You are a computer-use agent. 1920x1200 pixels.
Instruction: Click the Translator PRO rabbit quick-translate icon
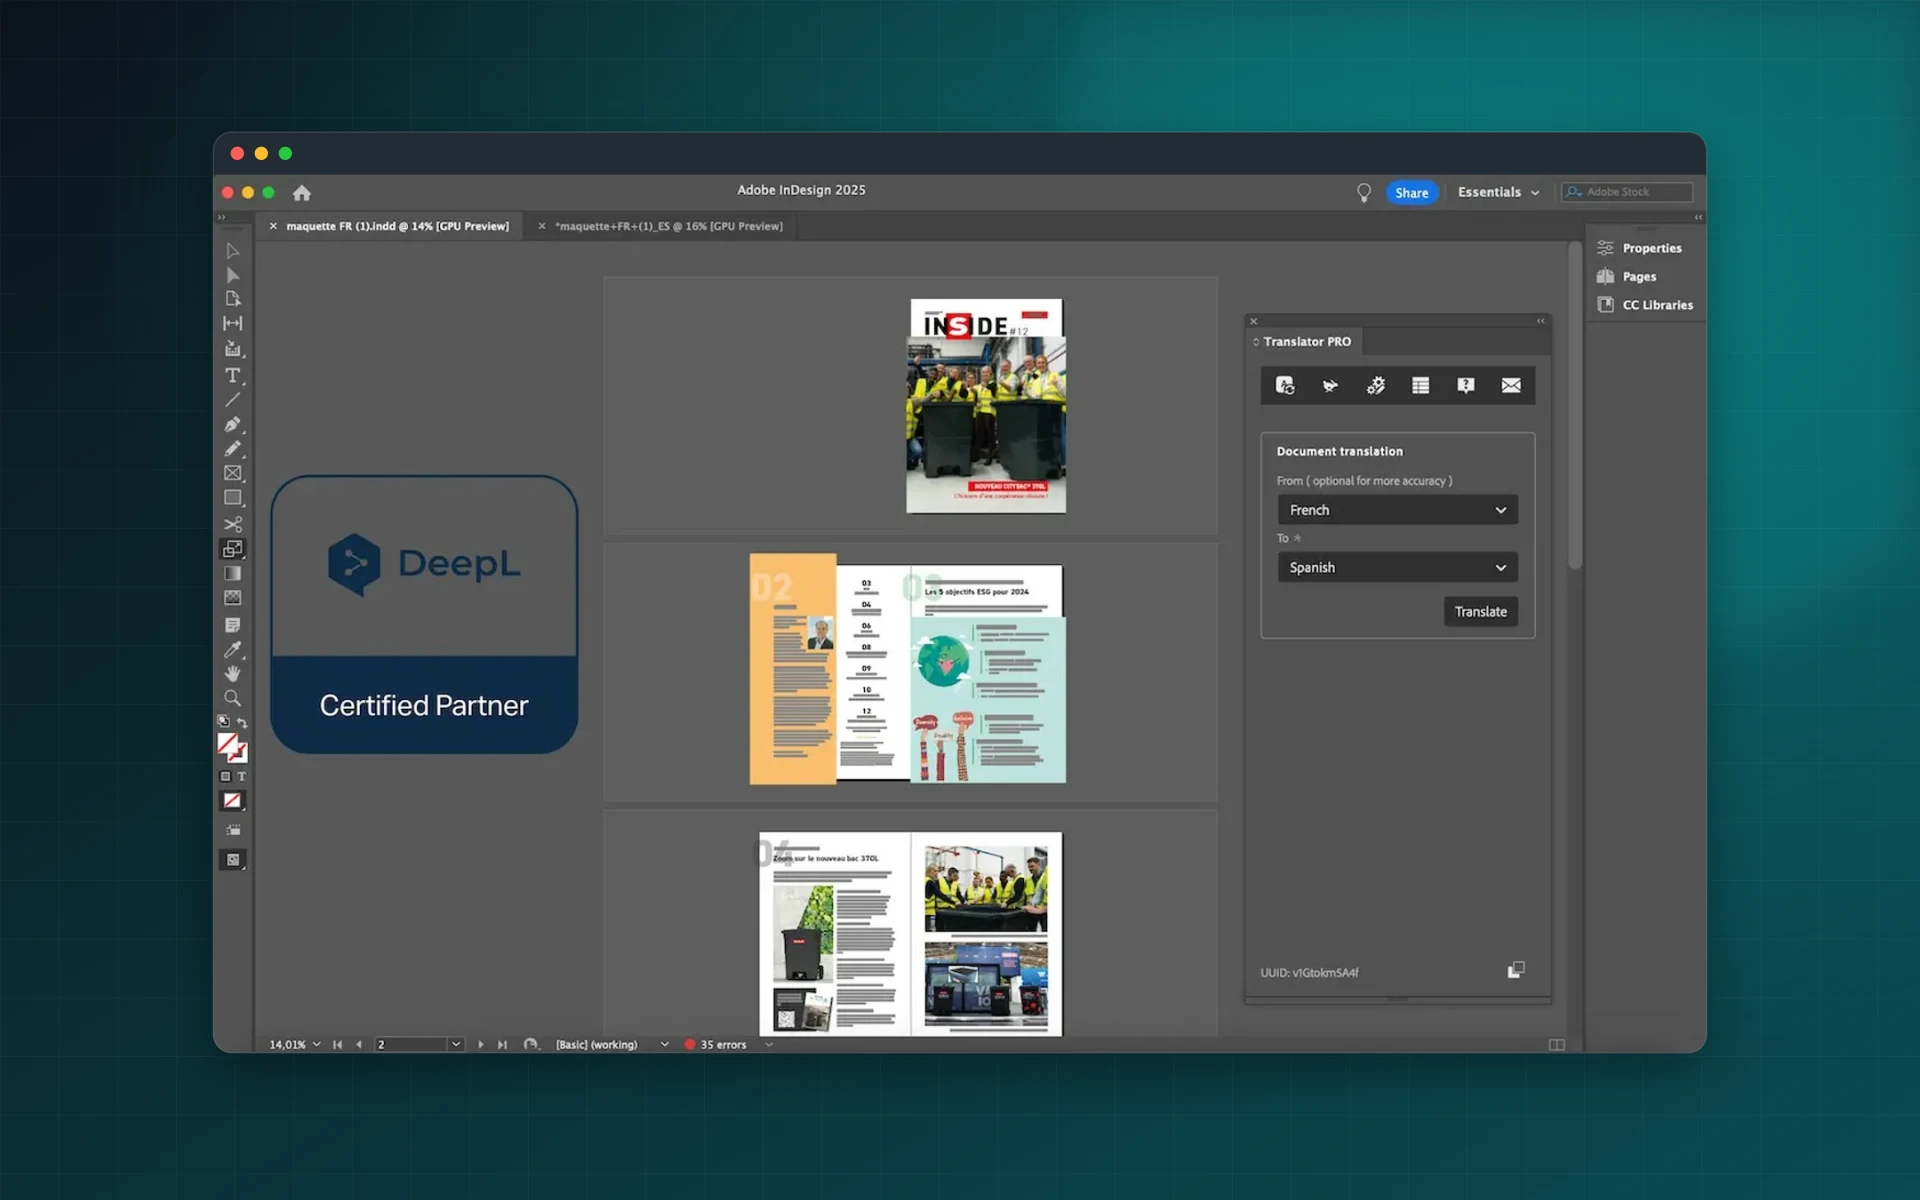point(1330,386)
